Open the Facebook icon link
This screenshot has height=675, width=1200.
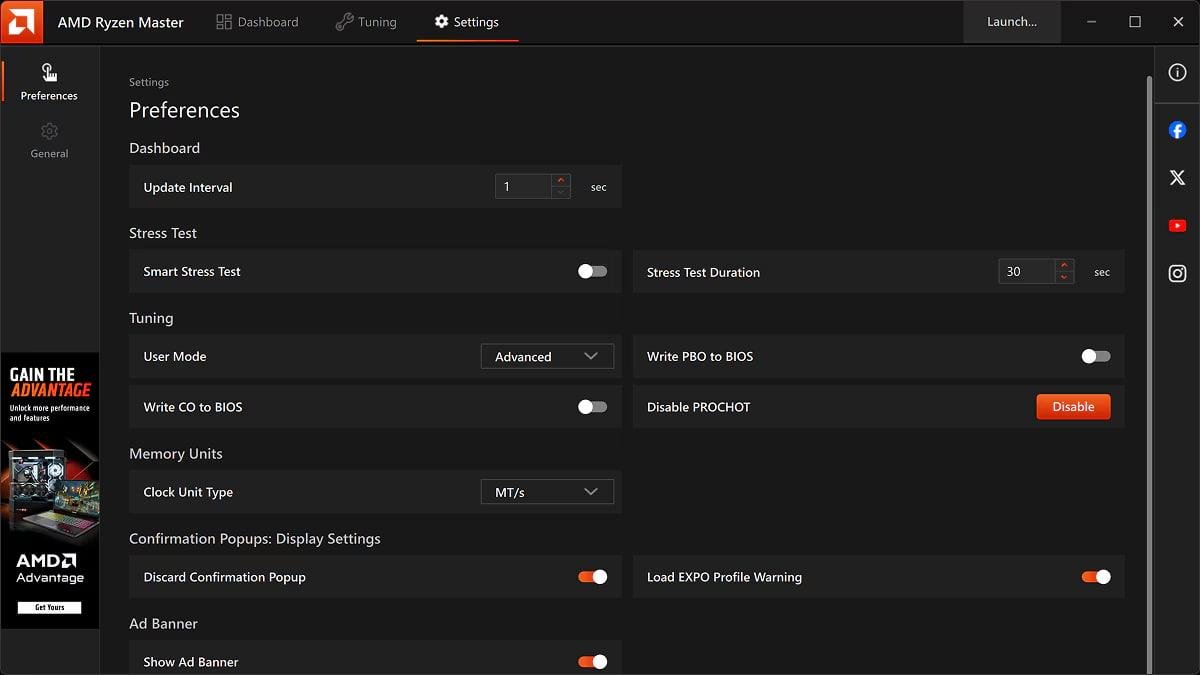click(x=1177, y=130)
